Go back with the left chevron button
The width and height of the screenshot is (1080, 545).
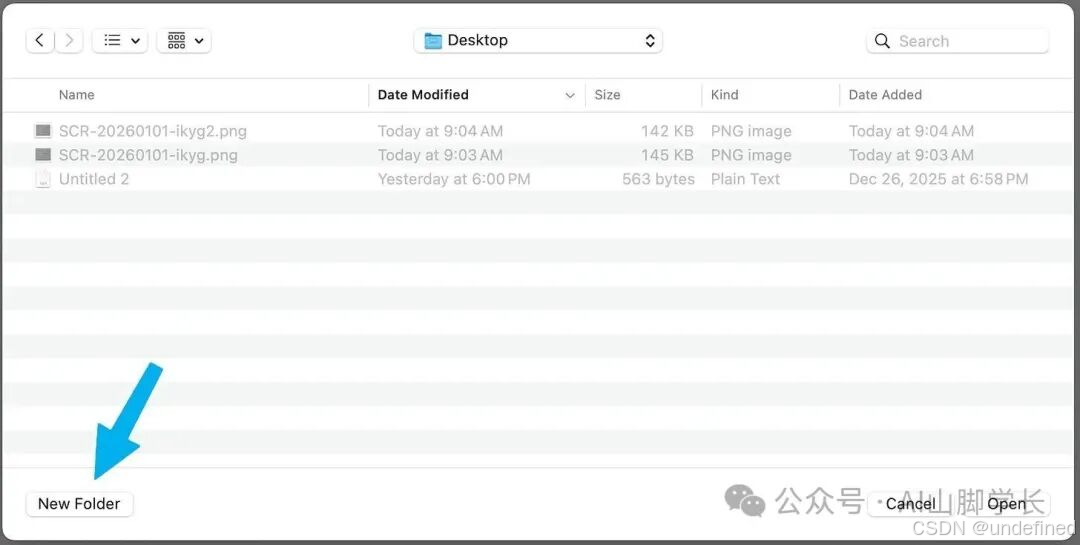tap(40, 41)
